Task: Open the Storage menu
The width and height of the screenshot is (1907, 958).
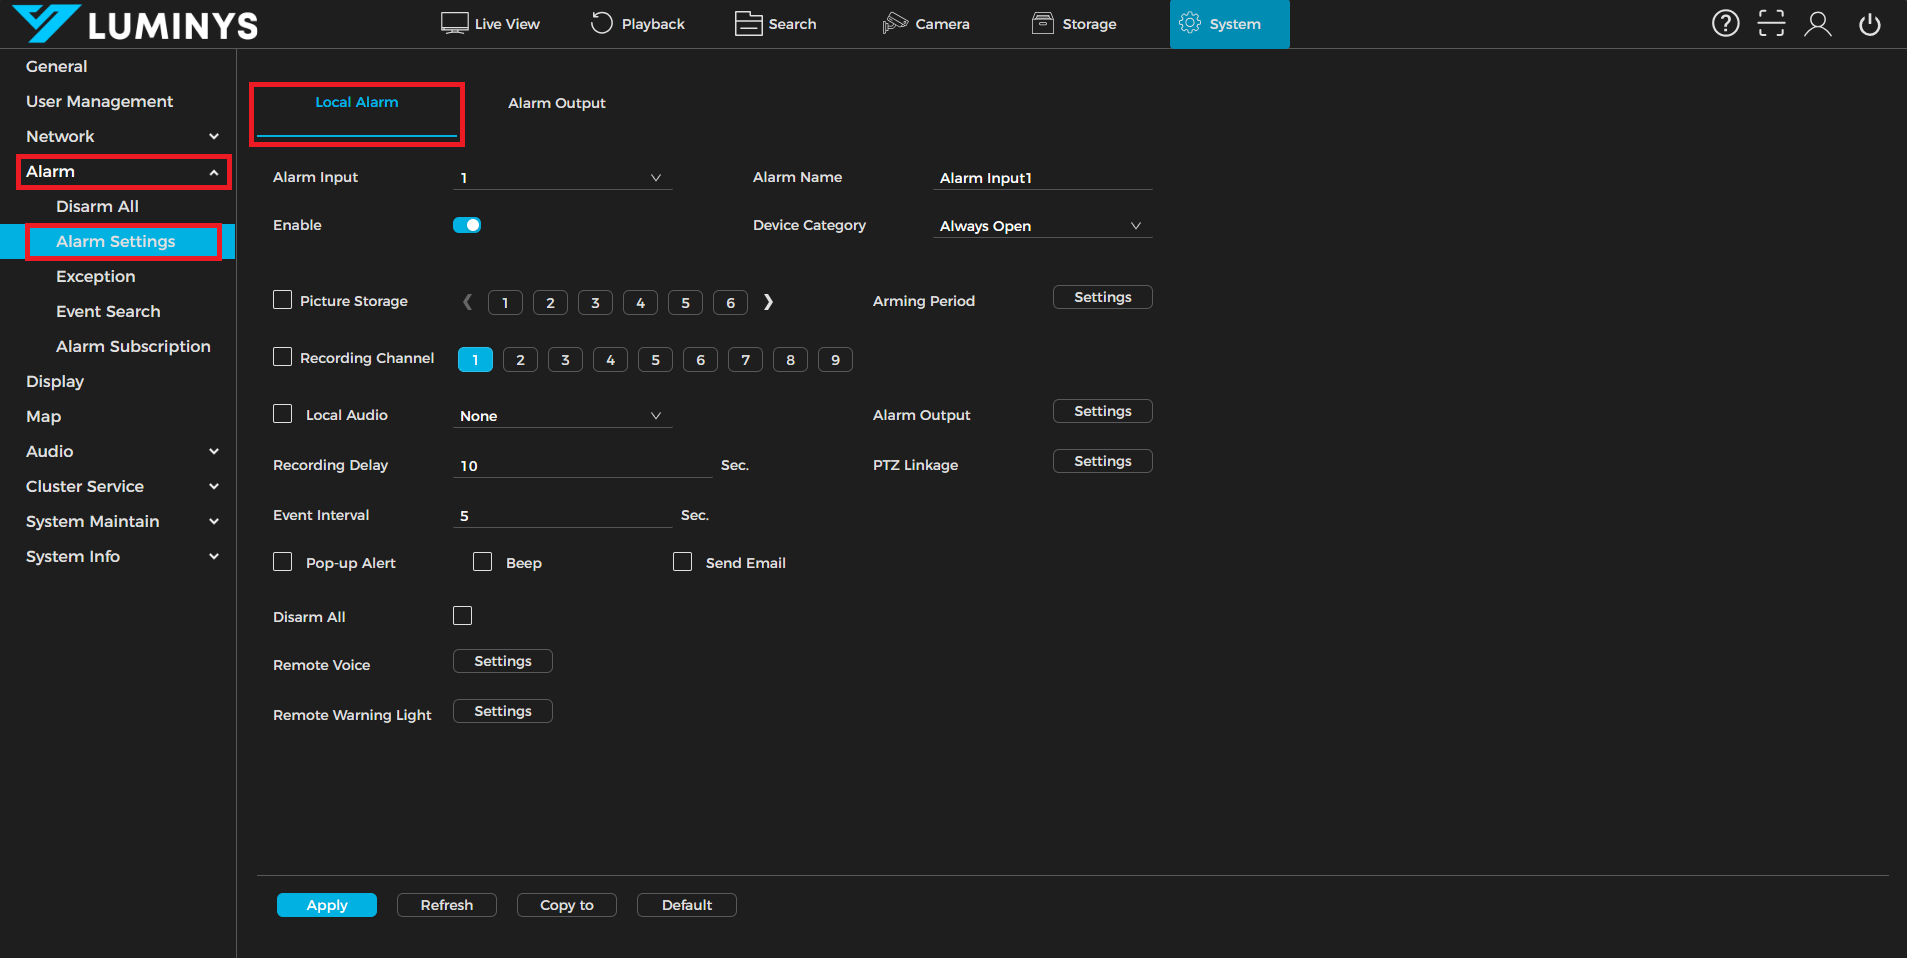Action: click(1074, 24)
